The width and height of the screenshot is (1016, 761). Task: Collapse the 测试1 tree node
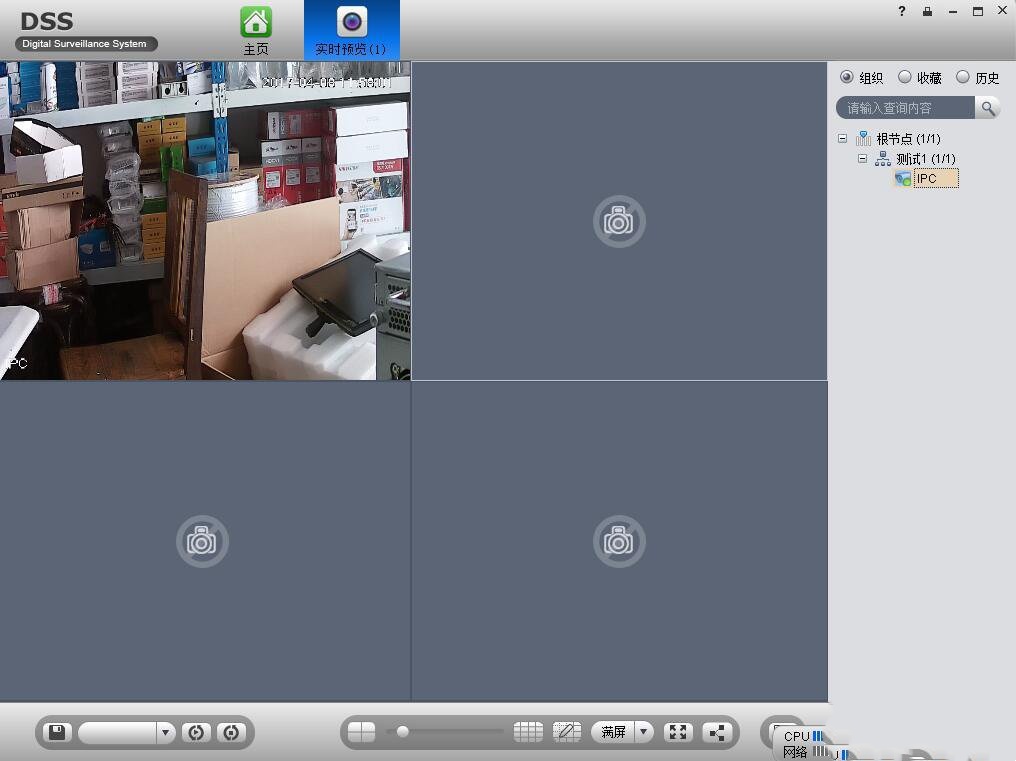[x=862, y=159]
